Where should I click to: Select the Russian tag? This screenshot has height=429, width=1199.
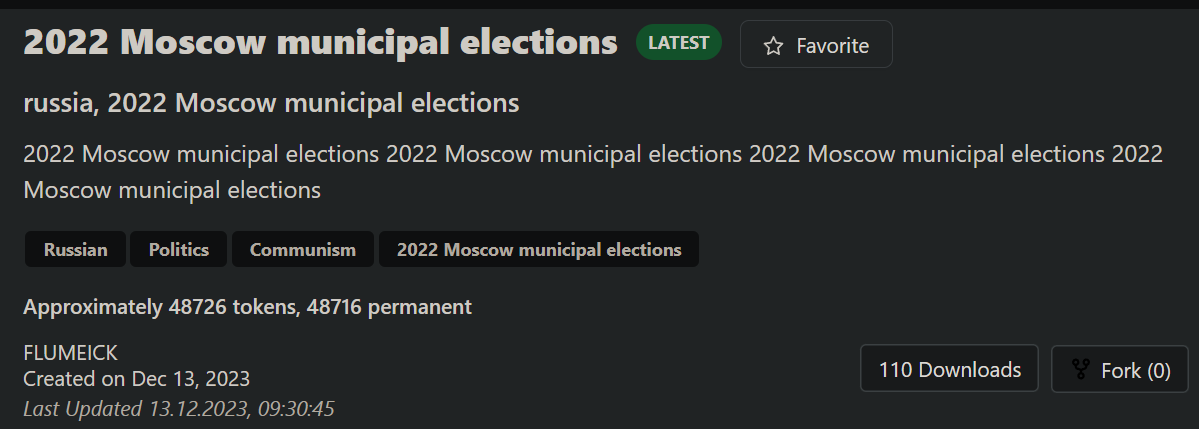tap(75, 249)
